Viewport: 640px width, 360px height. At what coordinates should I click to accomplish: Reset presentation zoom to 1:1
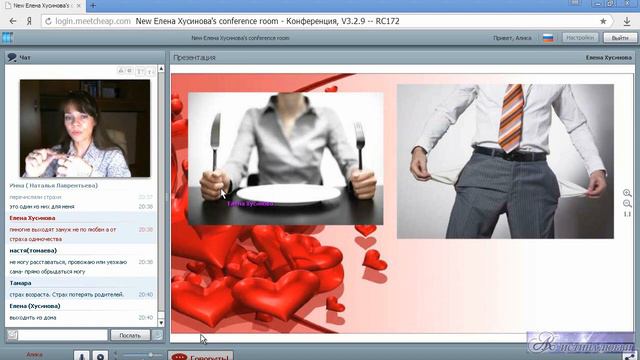click(627, 214)
